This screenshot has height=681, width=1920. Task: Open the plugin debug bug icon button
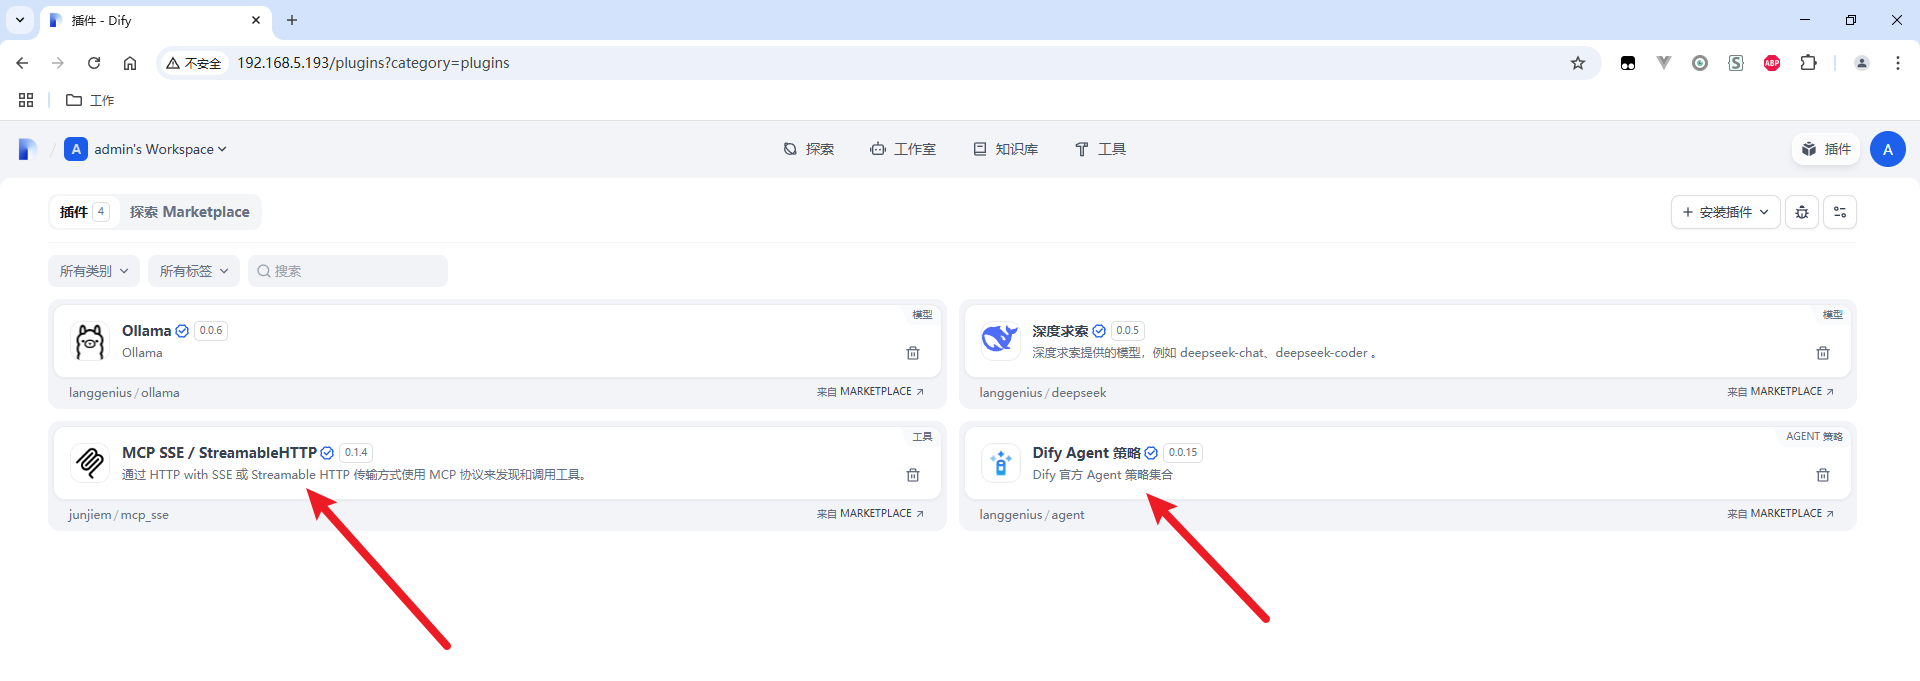(x=1802, y=212)
